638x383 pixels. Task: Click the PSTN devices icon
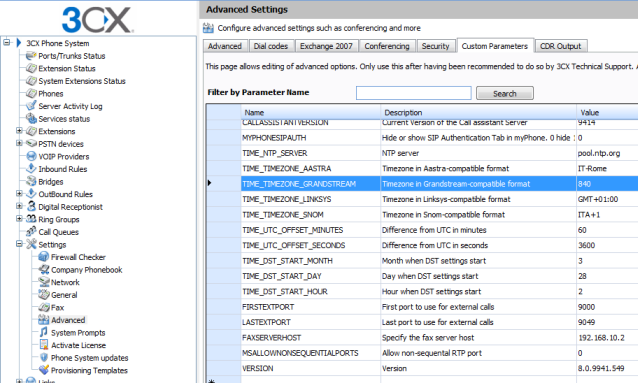tap(31, 144)
